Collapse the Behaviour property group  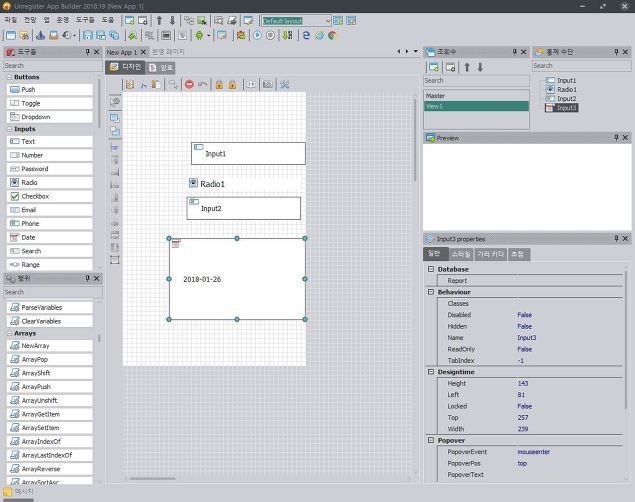(x=431, y=292)
